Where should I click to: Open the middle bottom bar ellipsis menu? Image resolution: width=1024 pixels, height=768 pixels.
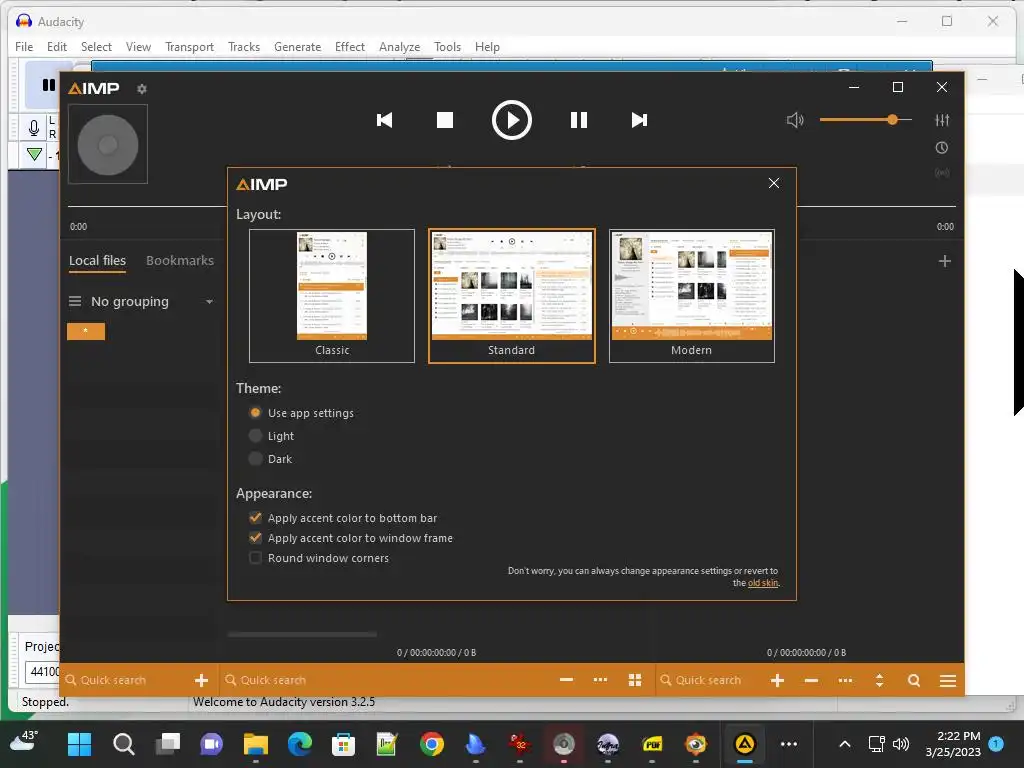coord(600,680)
